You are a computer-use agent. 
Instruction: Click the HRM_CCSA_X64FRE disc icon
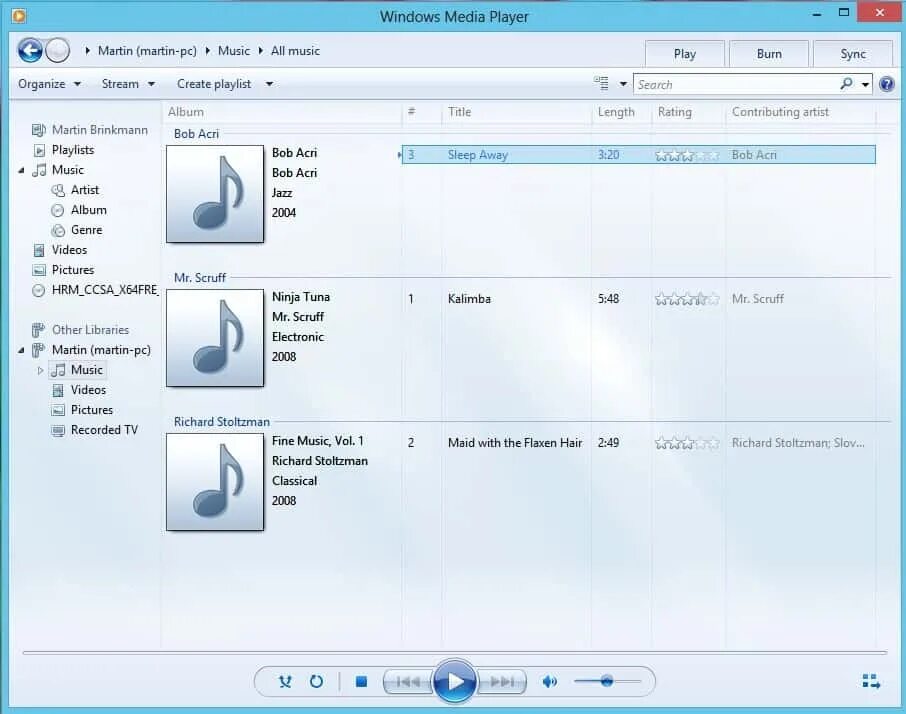(x=39, y=290)
